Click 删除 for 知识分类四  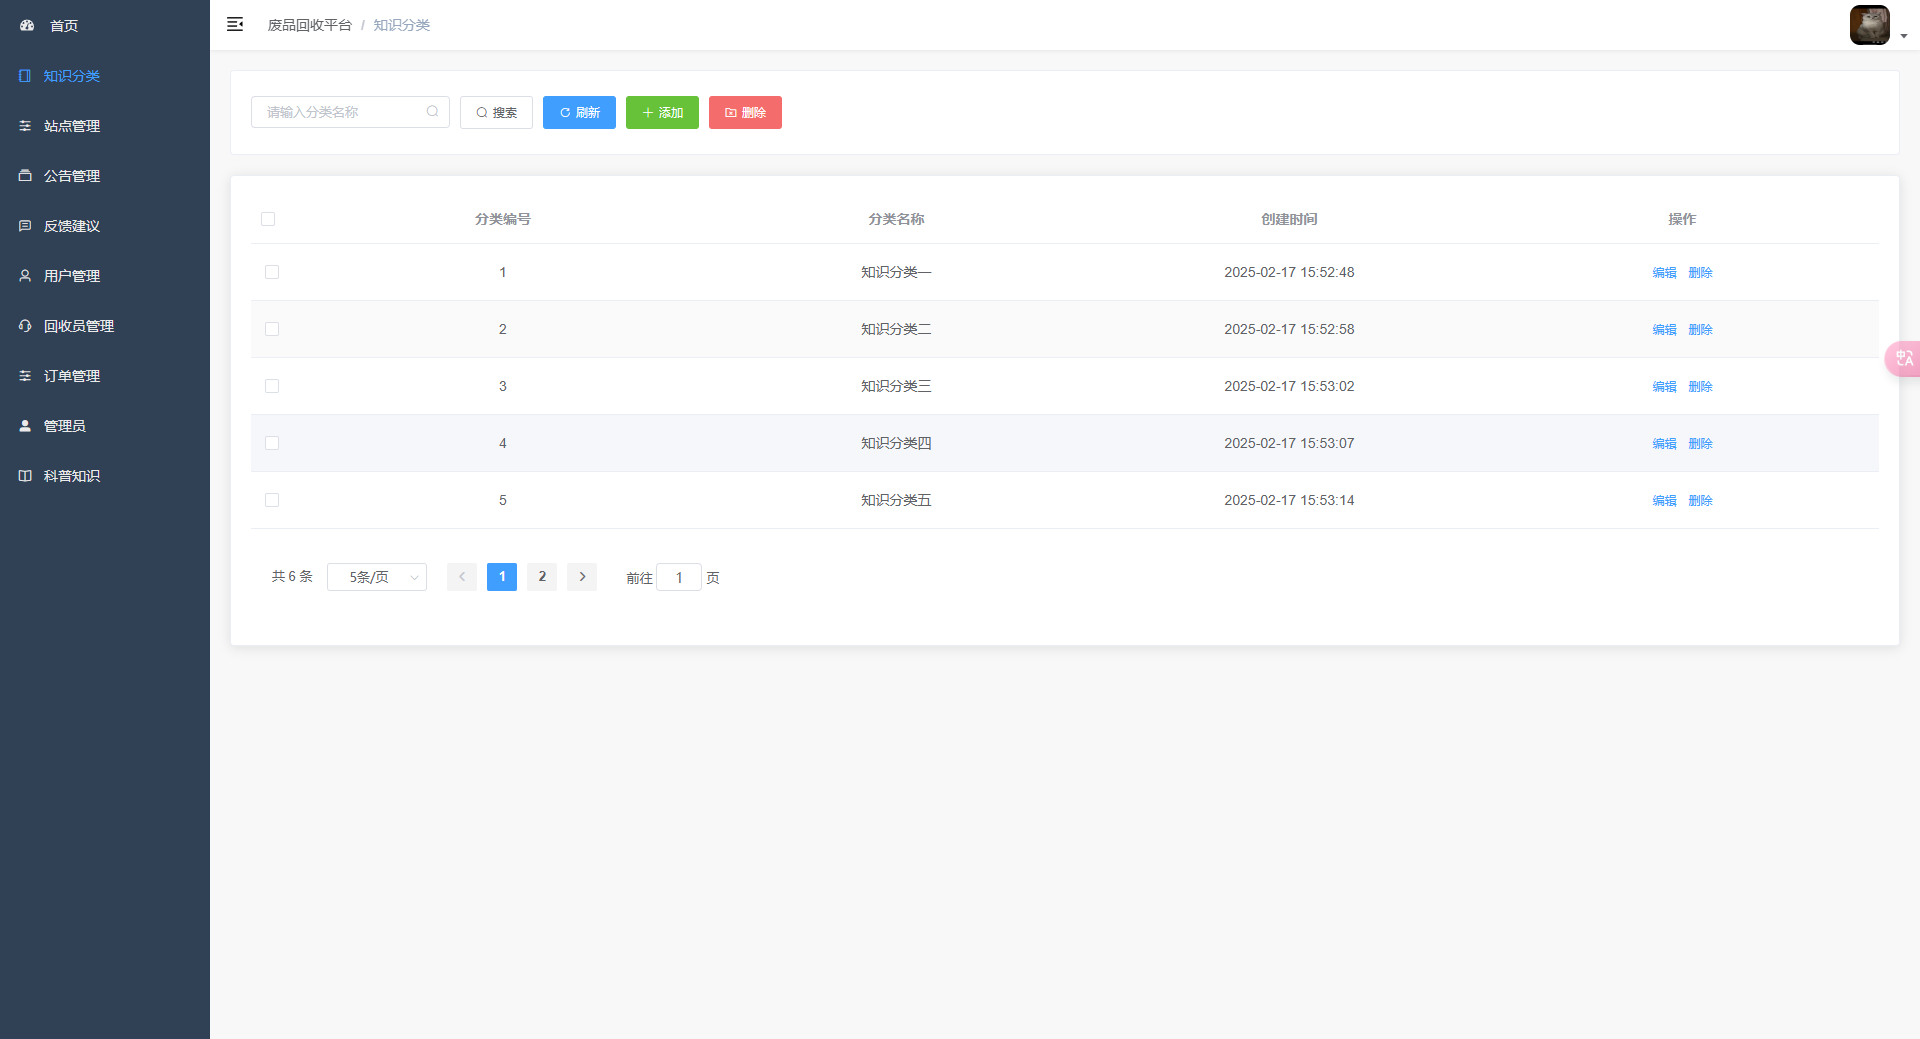(1700, 443)
